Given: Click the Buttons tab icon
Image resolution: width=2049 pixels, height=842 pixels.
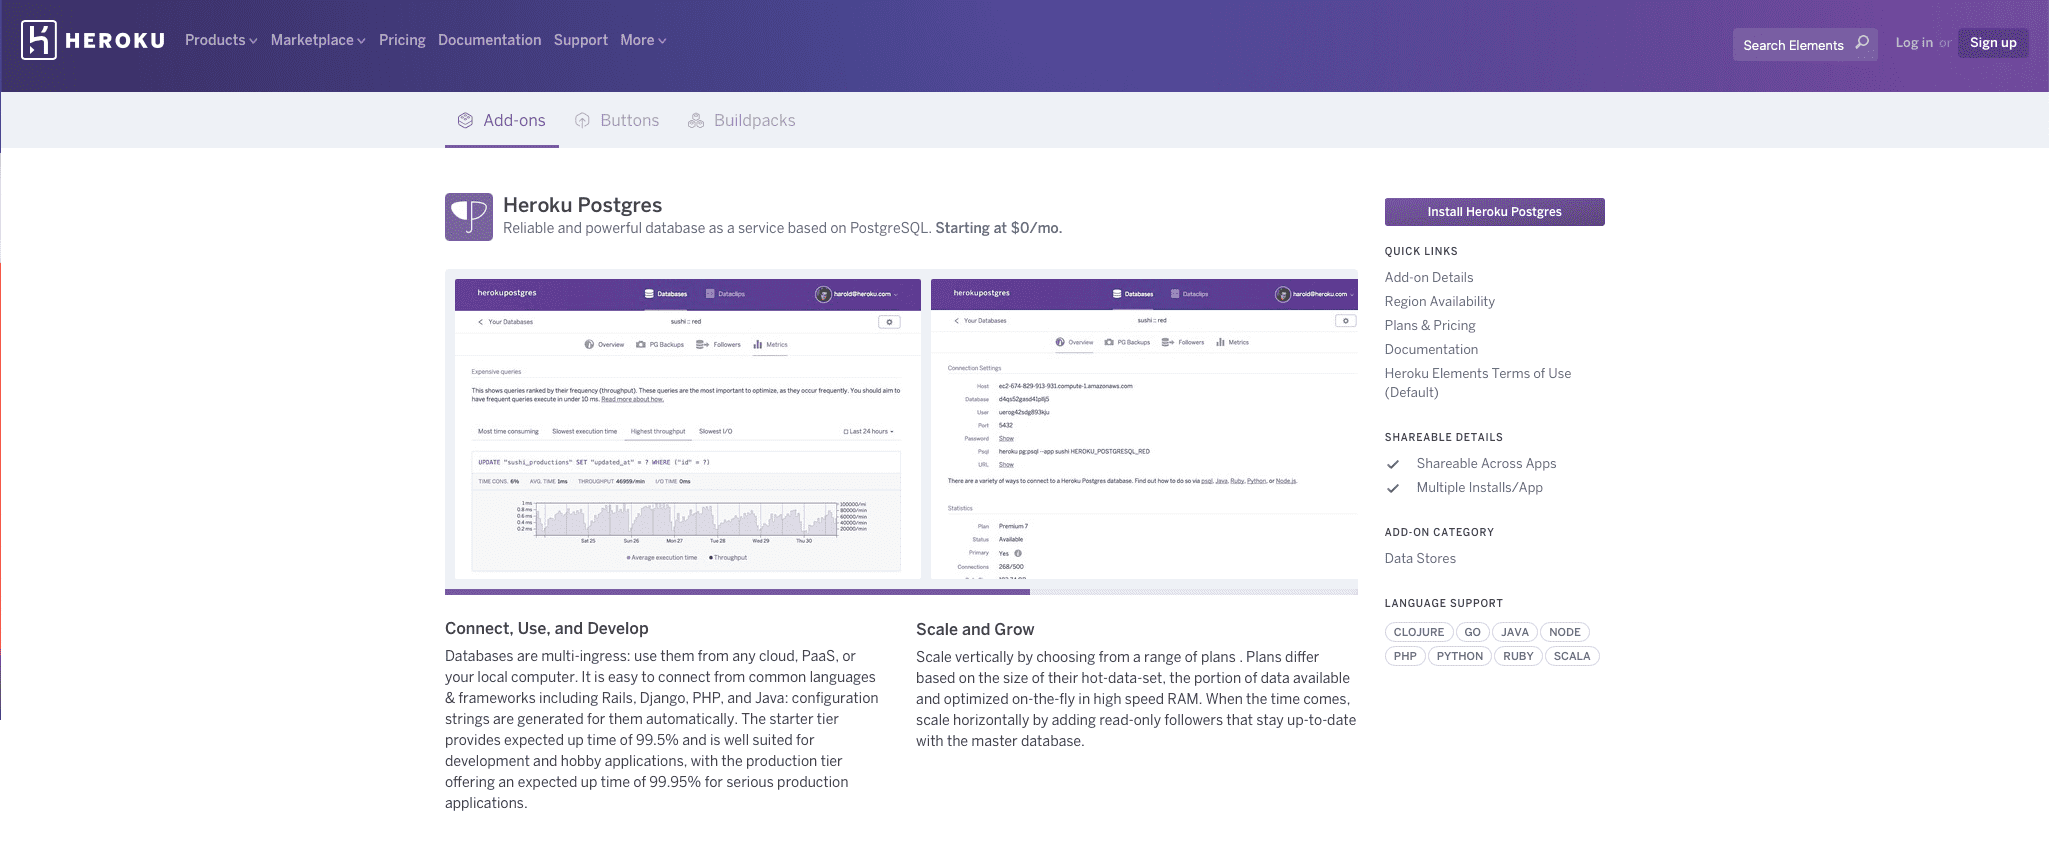Looking at the screenshot, I should click(x=582, y=120).
